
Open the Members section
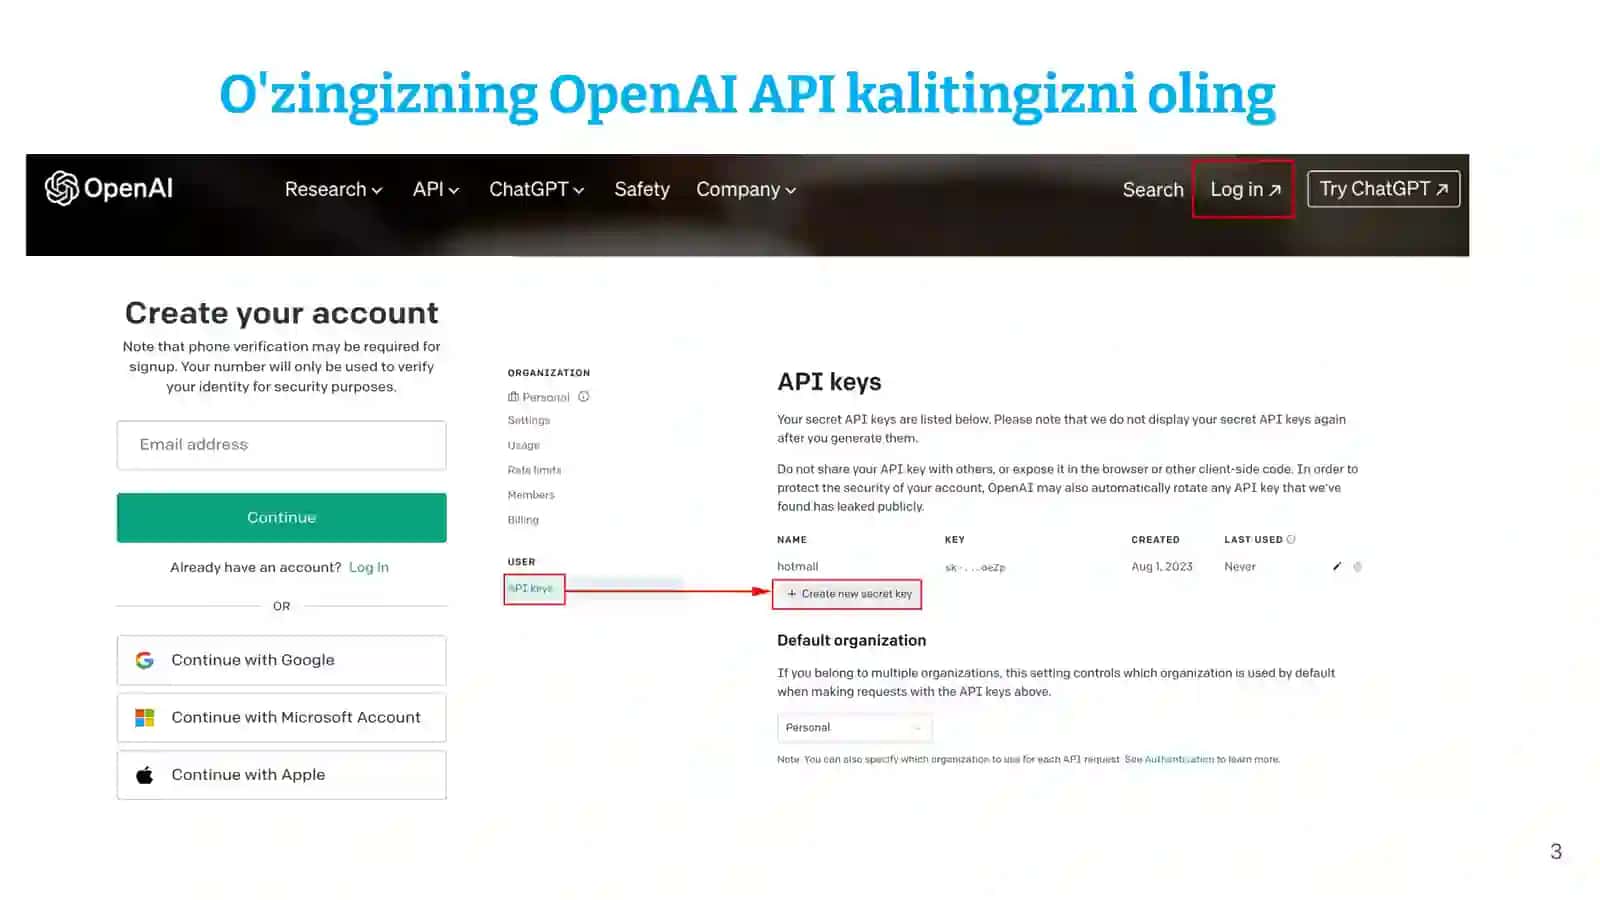click(x=531, y=495)
